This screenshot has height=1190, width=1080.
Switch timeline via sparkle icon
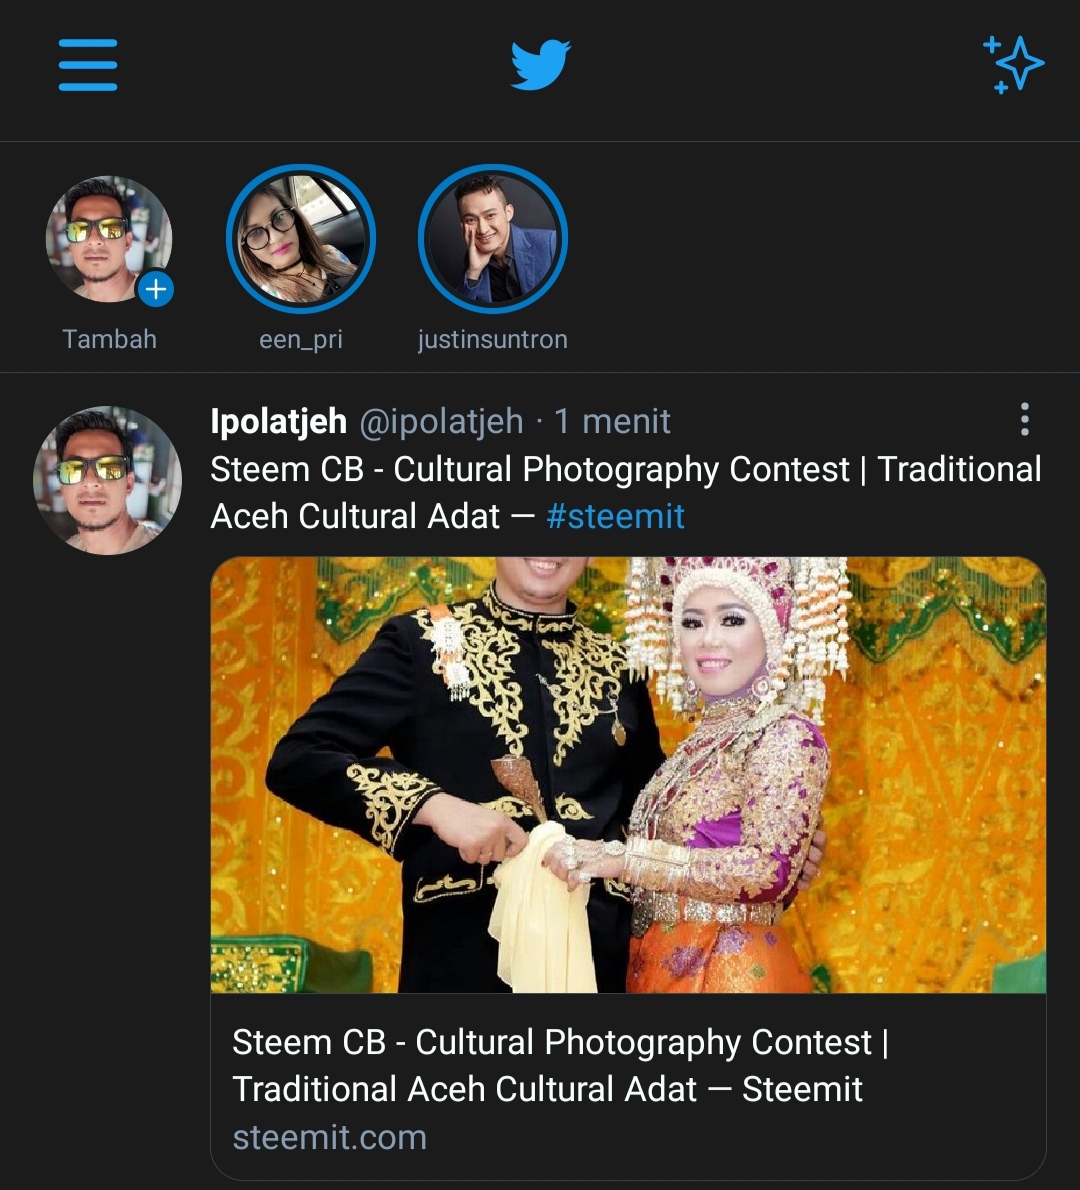click(1014, 65)
